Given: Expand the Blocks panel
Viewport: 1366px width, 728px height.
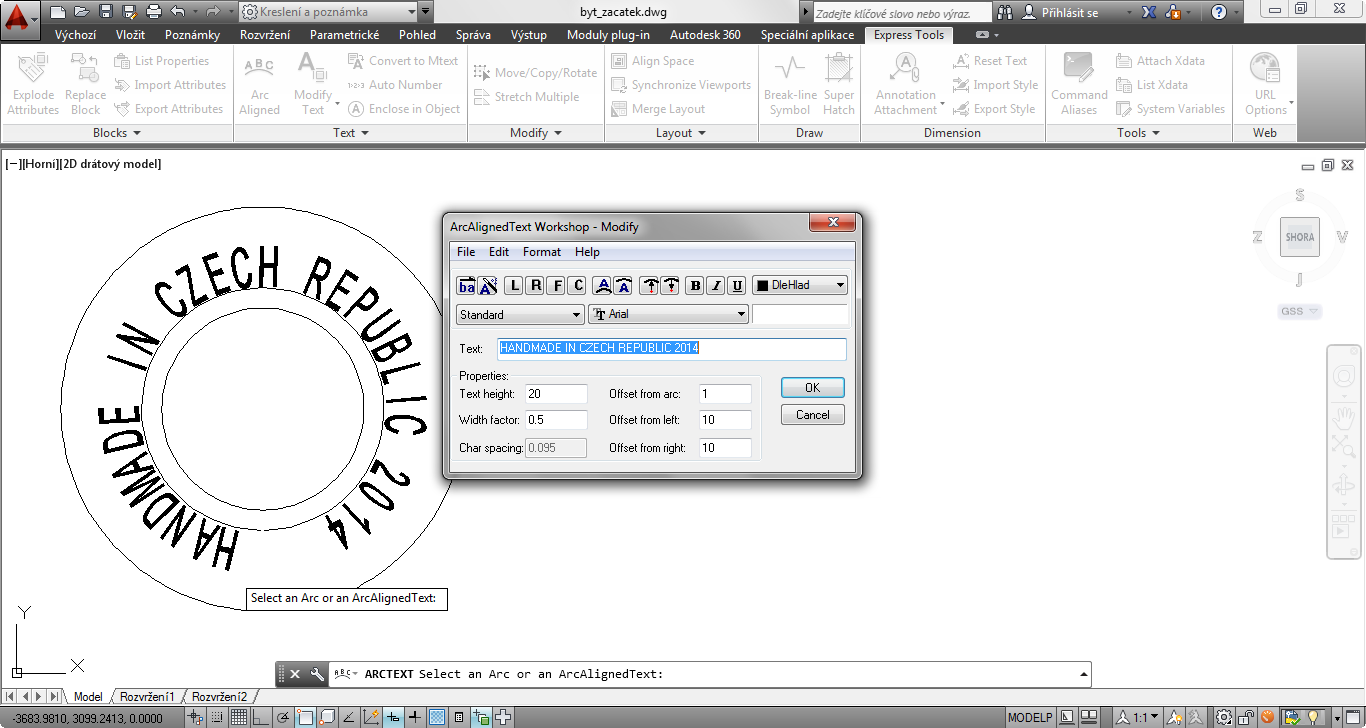Looking at the screenshot, I should pos(117,132).
